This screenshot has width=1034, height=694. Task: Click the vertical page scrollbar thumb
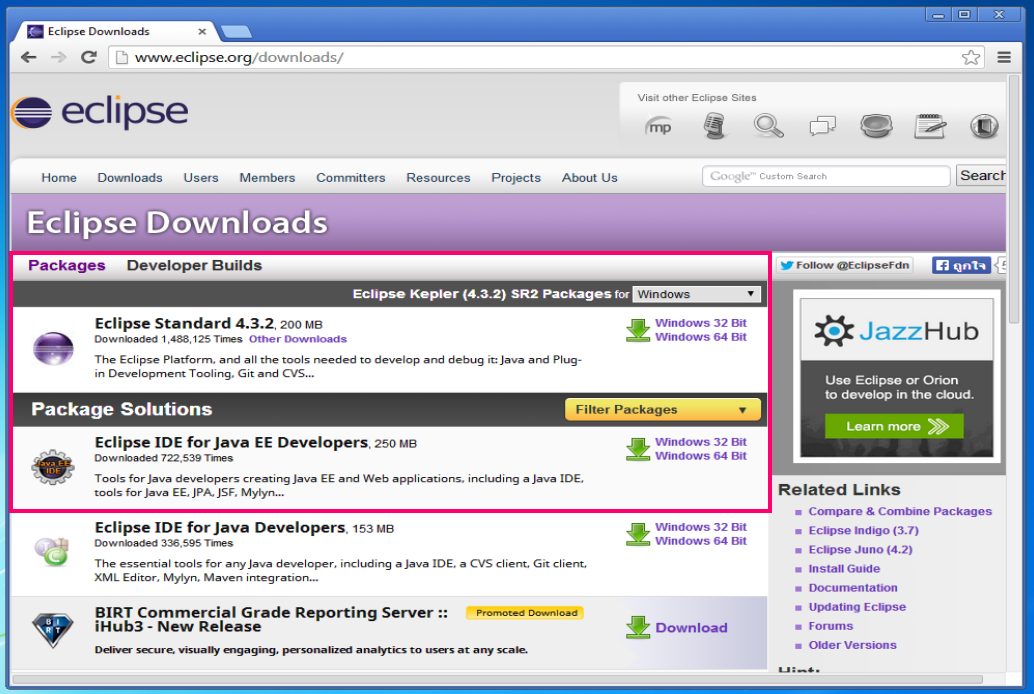coord(1014,198)
